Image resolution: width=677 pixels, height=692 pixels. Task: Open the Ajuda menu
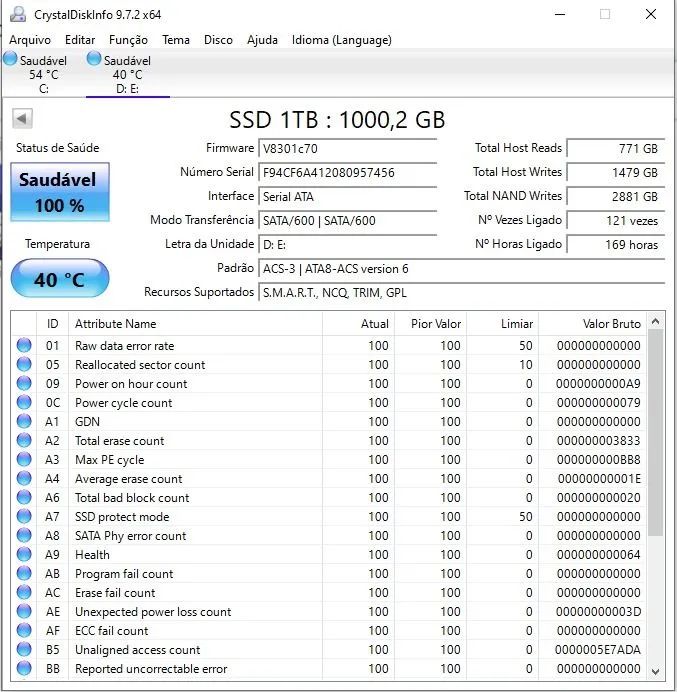(x=262, y=40)
